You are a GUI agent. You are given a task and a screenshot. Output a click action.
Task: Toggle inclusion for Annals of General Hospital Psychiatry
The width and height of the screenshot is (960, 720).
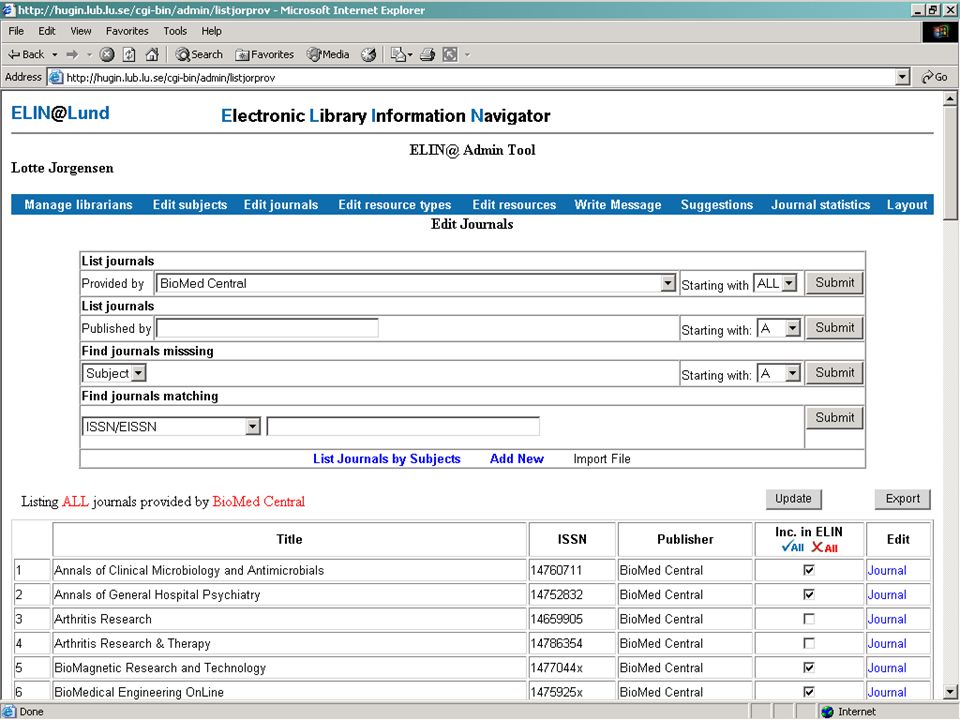(809, 594)
